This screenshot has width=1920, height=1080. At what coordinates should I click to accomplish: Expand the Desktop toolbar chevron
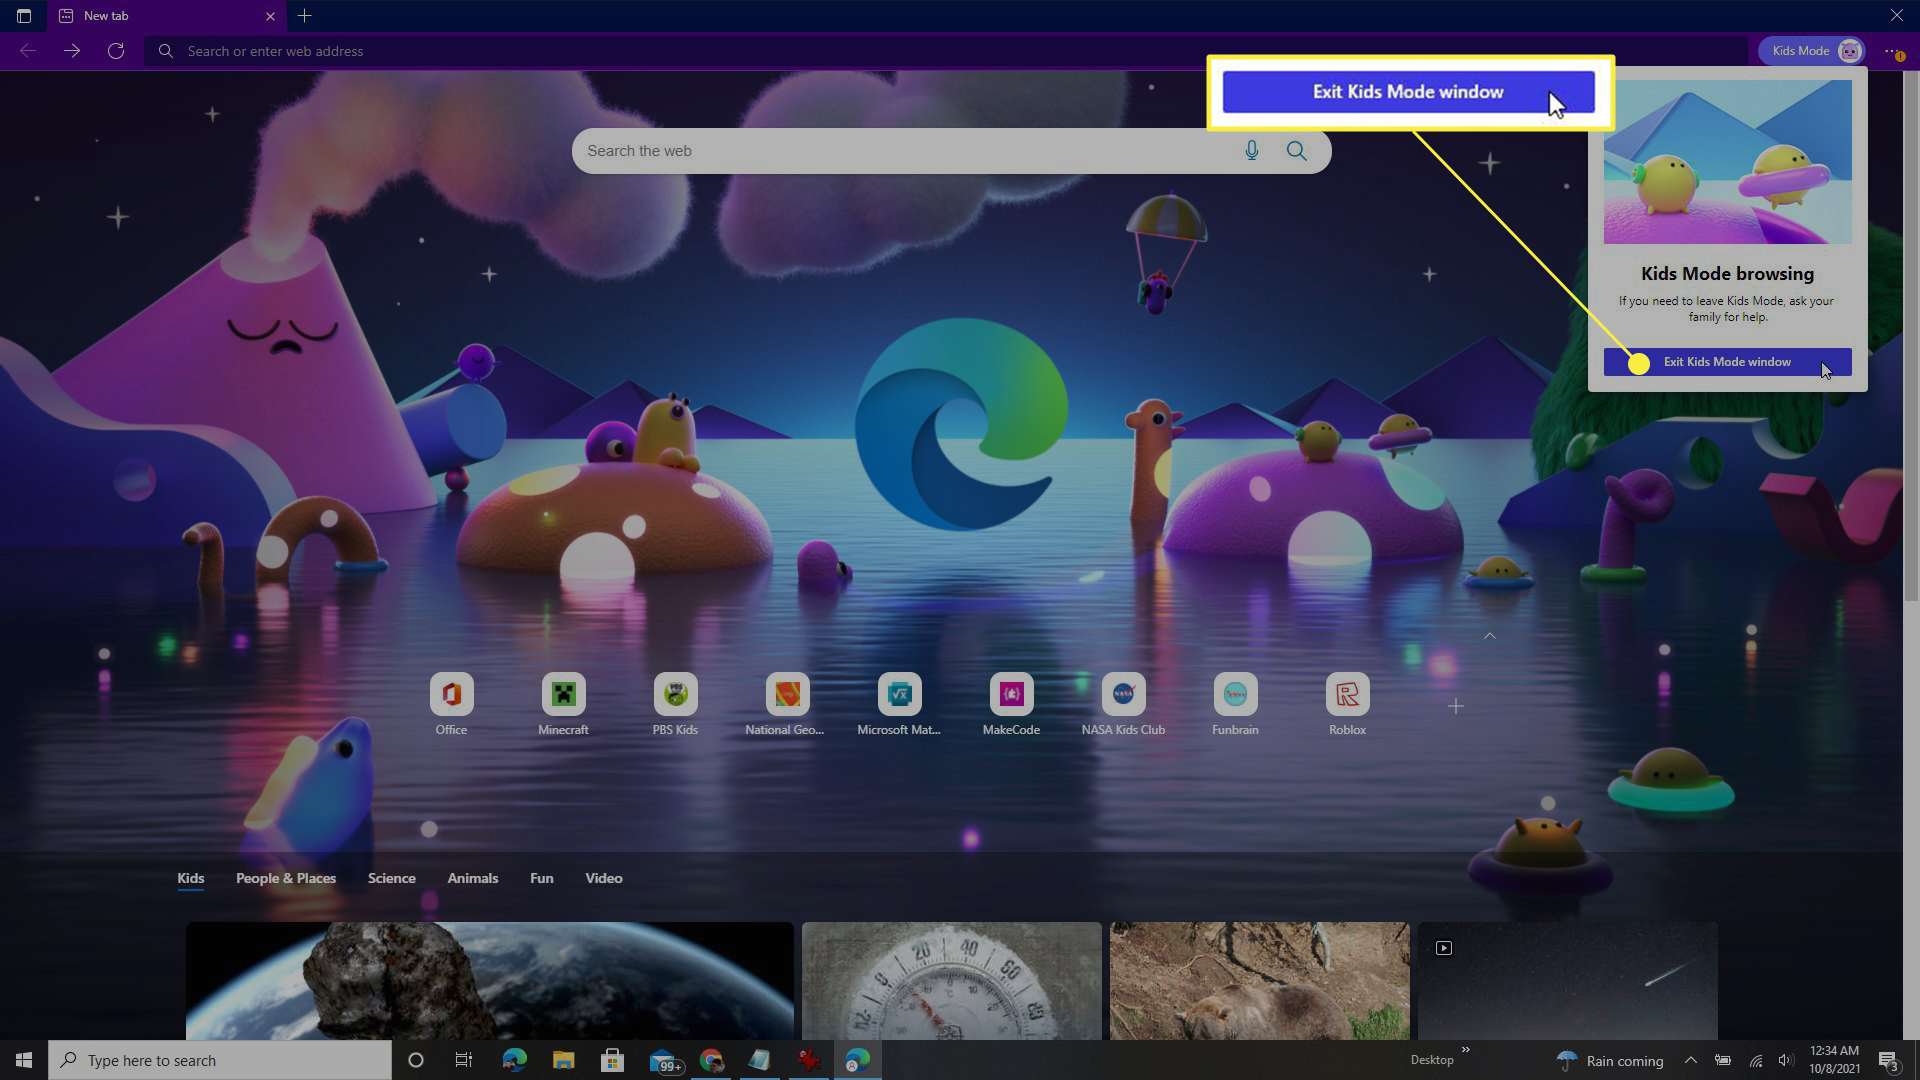tap(1466, 1050)
